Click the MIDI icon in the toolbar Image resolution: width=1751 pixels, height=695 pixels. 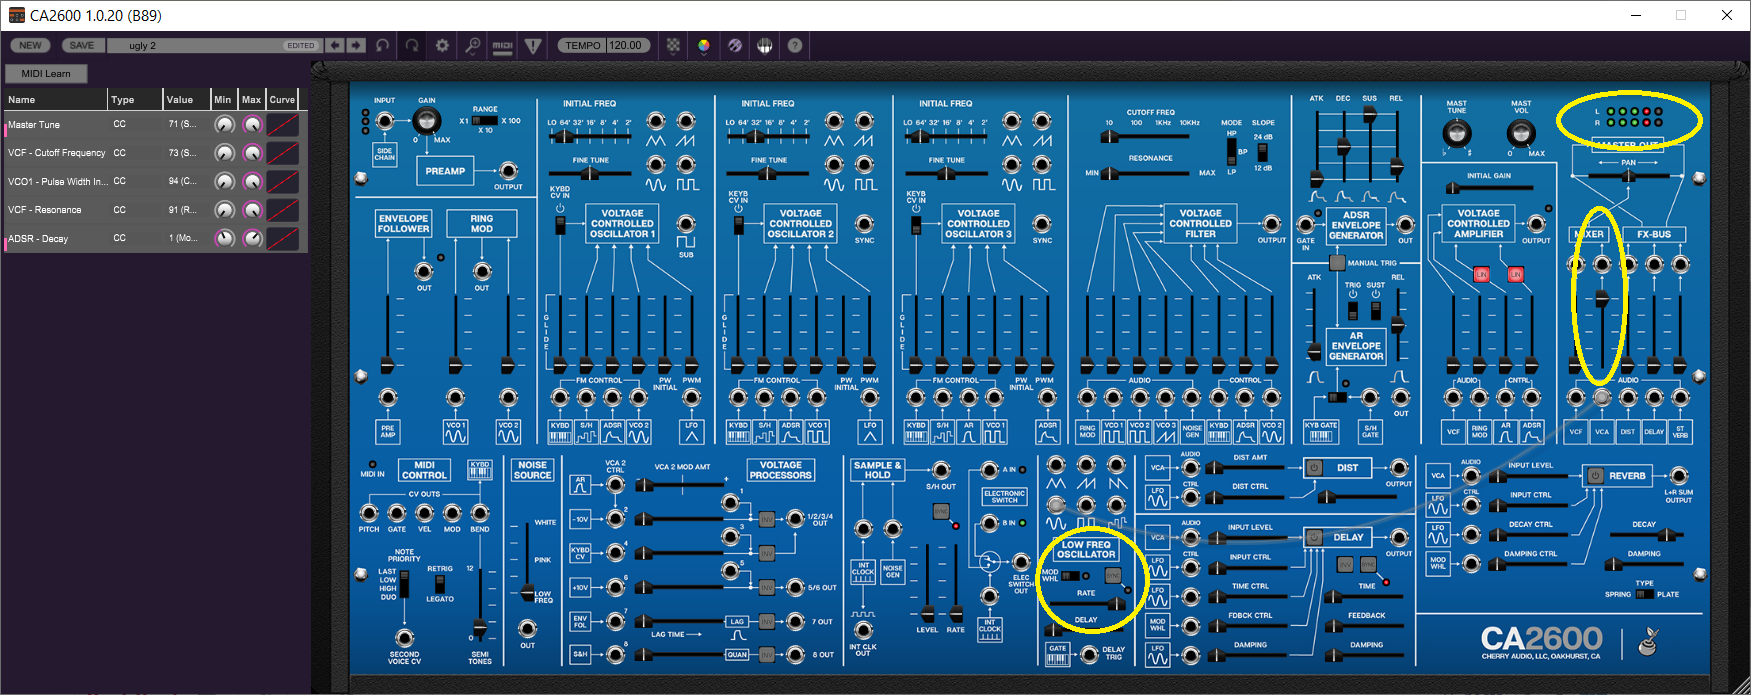(502, 45)
